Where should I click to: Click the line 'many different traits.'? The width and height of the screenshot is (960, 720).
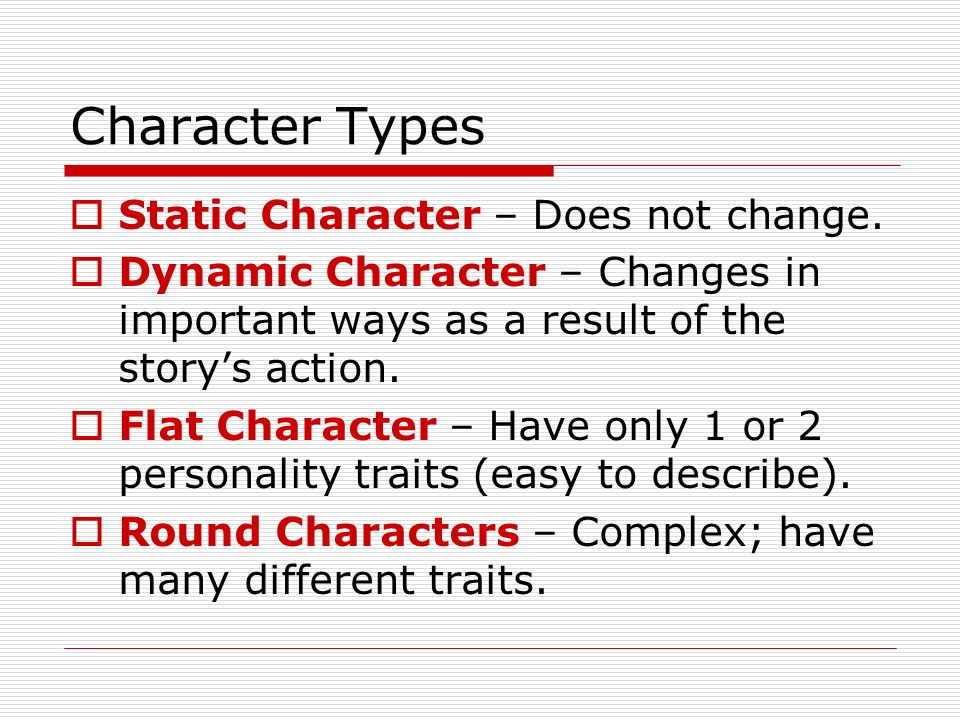pyautogui.click(x=332, y=581)
